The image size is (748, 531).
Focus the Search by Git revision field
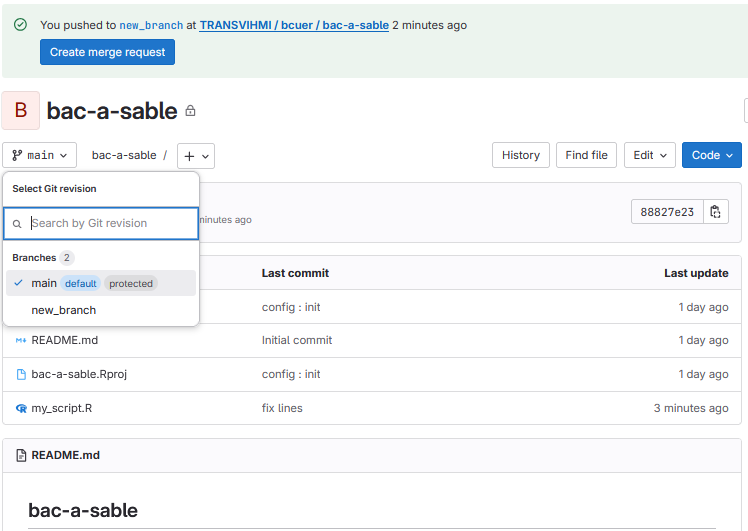click(x=110, y=224)
